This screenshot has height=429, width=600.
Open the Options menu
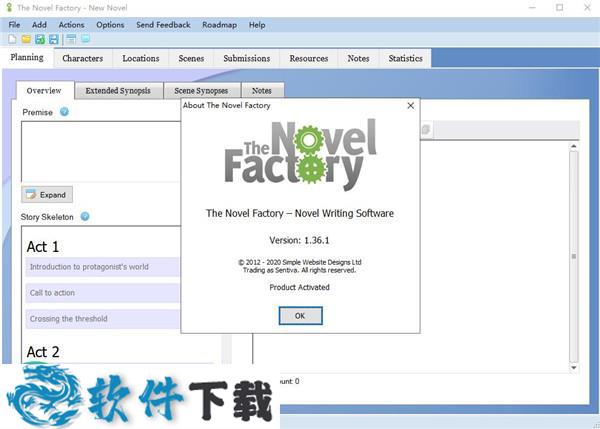tap(110, 25)
